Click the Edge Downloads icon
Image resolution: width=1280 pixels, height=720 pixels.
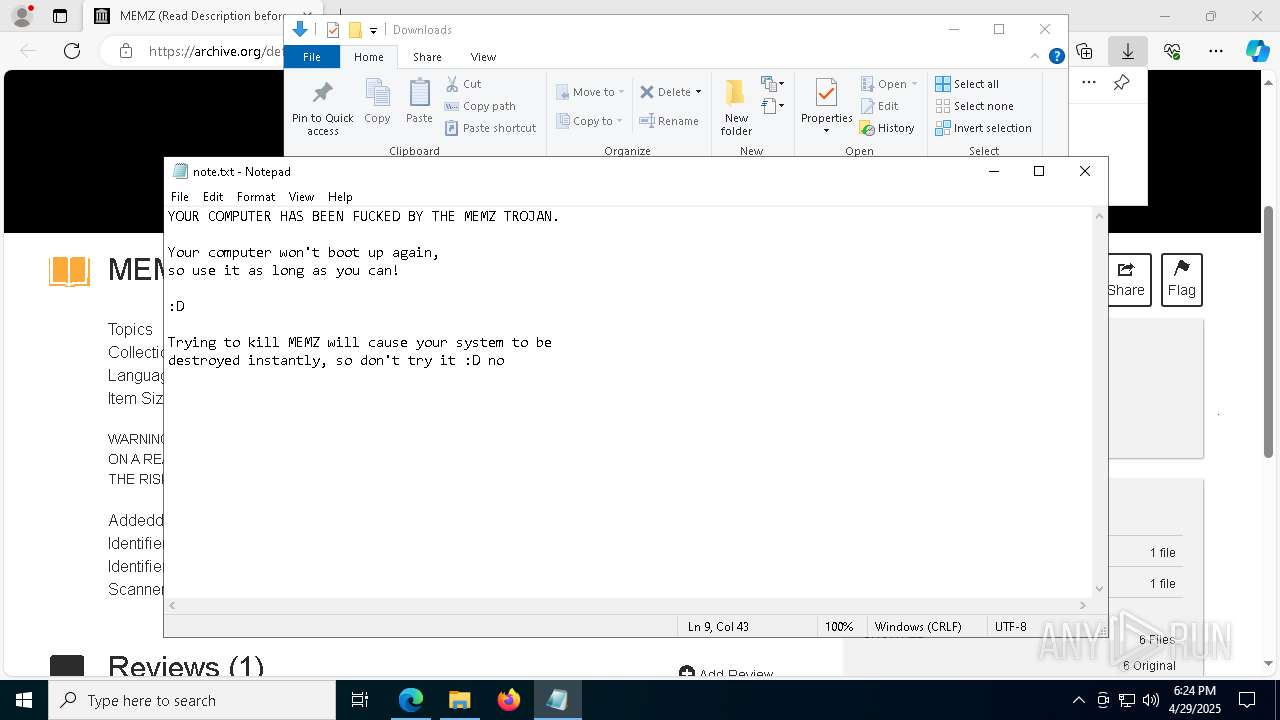1128,51
